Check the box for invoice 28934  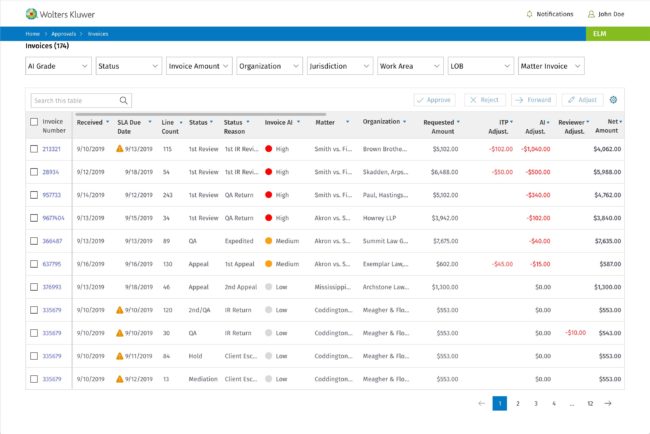[34, 172]
